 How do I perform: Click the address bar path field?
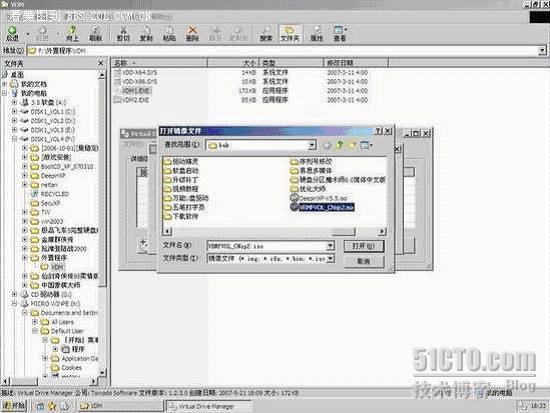pos(282,51)
